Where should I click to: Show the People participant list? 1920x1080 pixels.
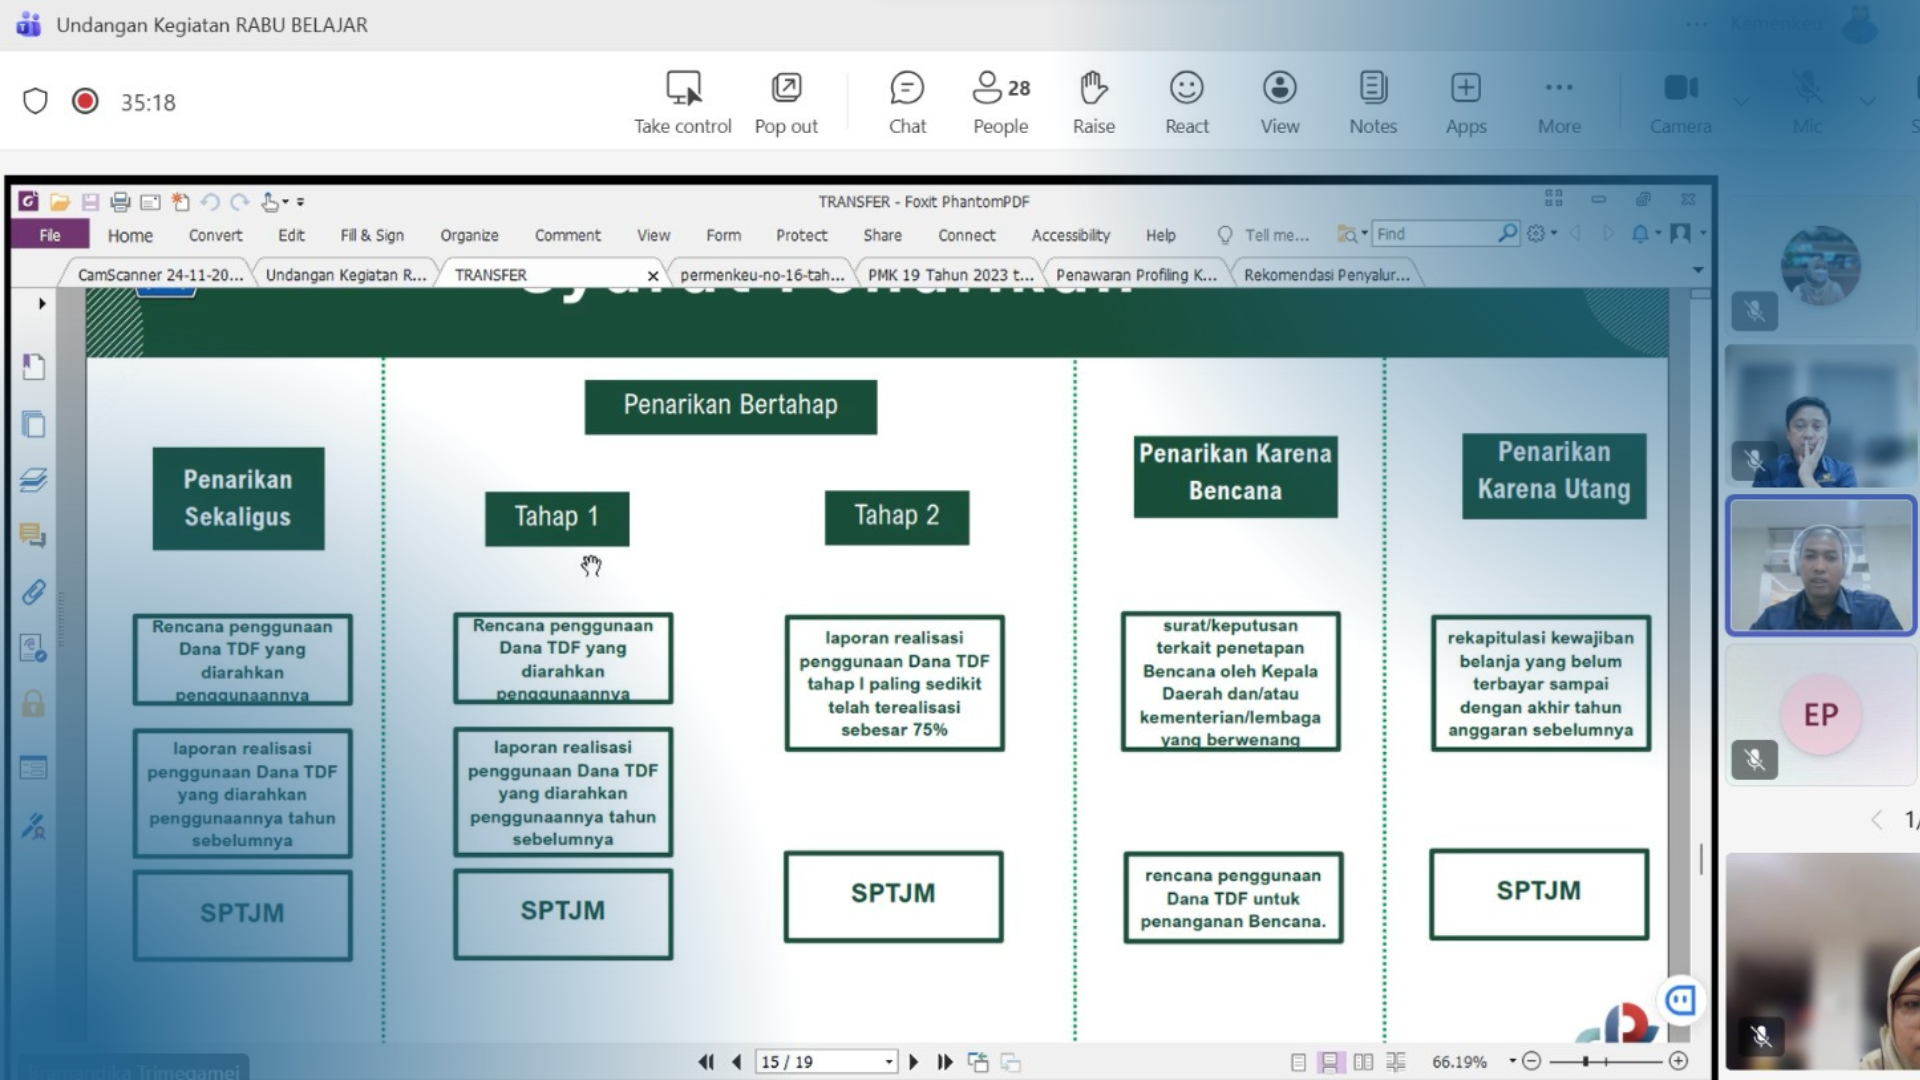1000,102
